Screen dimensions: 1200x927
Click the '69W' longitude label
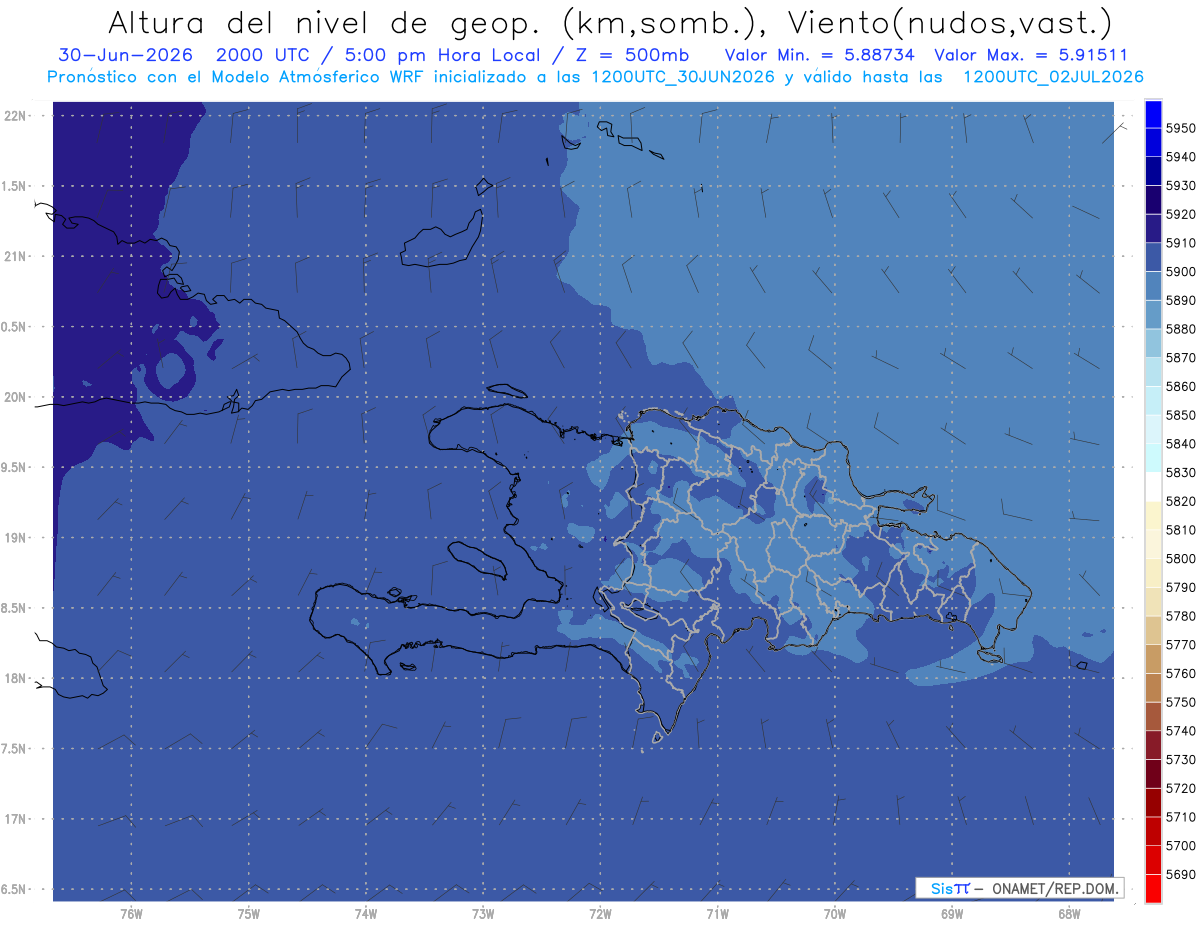pos(952,913)
